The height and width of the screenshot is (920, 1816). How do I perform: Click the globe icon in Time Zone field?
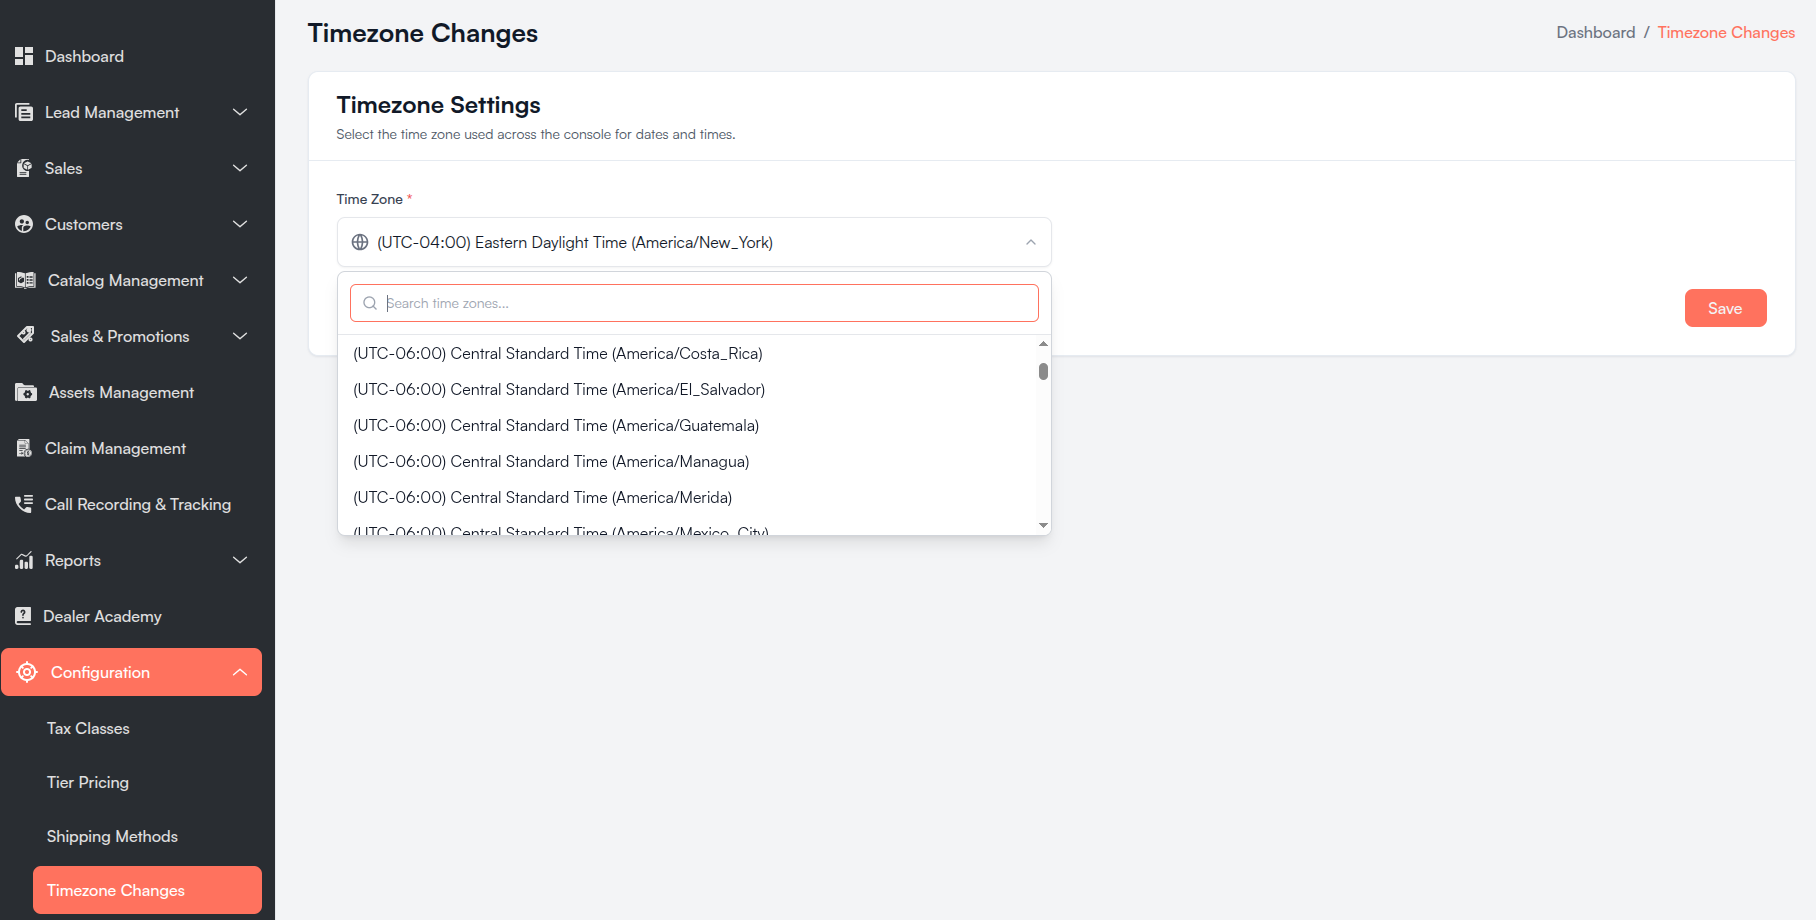[x=360, y=242]
